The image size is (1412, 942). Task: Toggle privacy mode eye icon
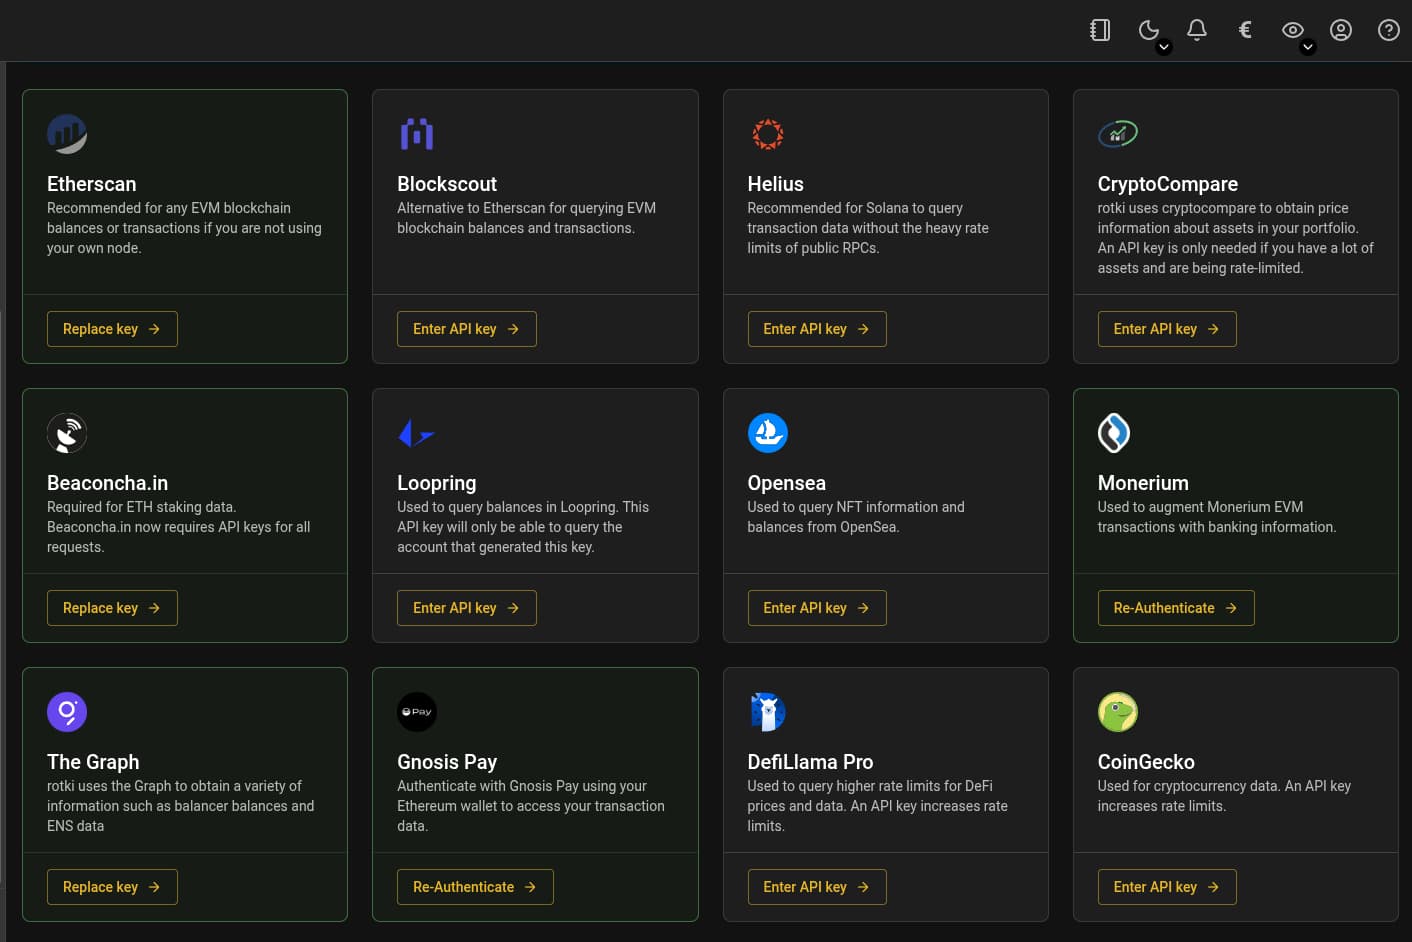click(1292, 30)
